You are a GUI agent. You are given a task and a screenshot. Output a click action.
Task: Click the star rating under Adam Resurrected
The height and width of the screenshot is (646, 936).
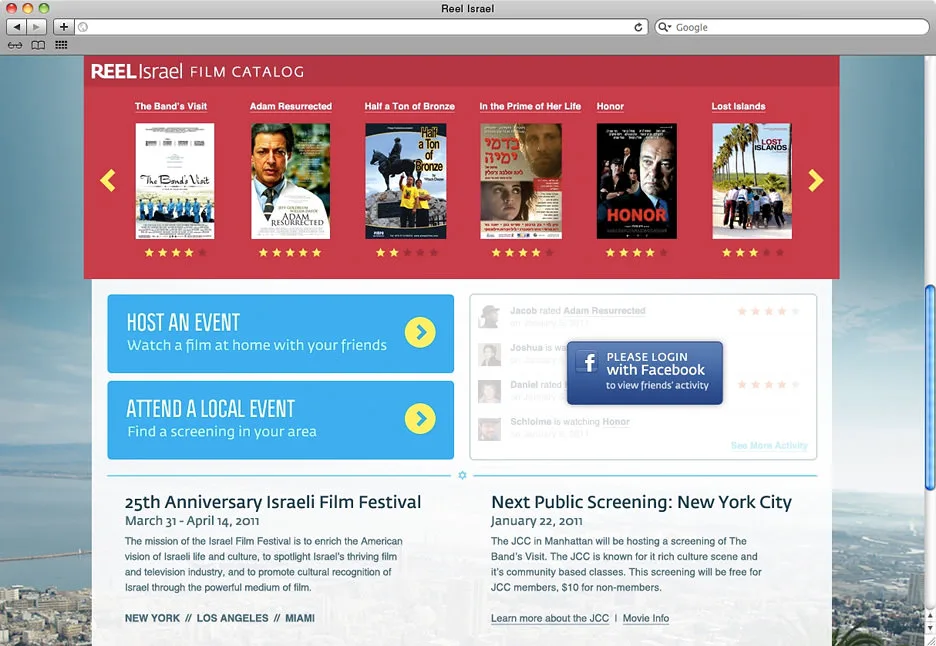click(x=290, y=253)
